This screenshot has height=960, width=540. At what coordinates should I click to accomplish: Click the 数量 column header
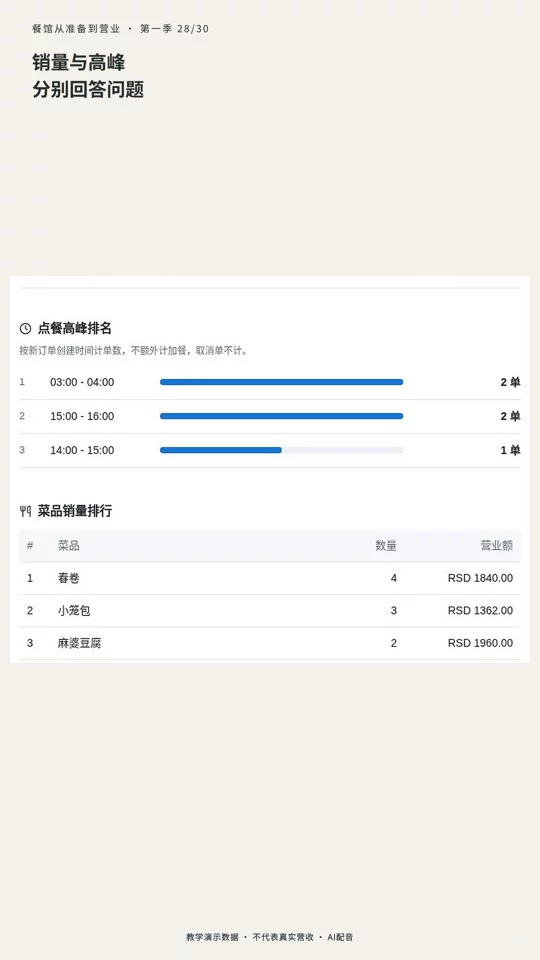(x=386, y=546)
